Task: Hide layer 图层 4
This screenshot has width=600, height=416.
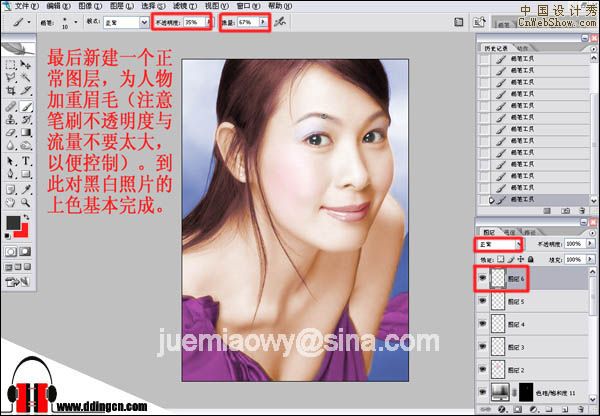Action: click(x=483, y=324)
